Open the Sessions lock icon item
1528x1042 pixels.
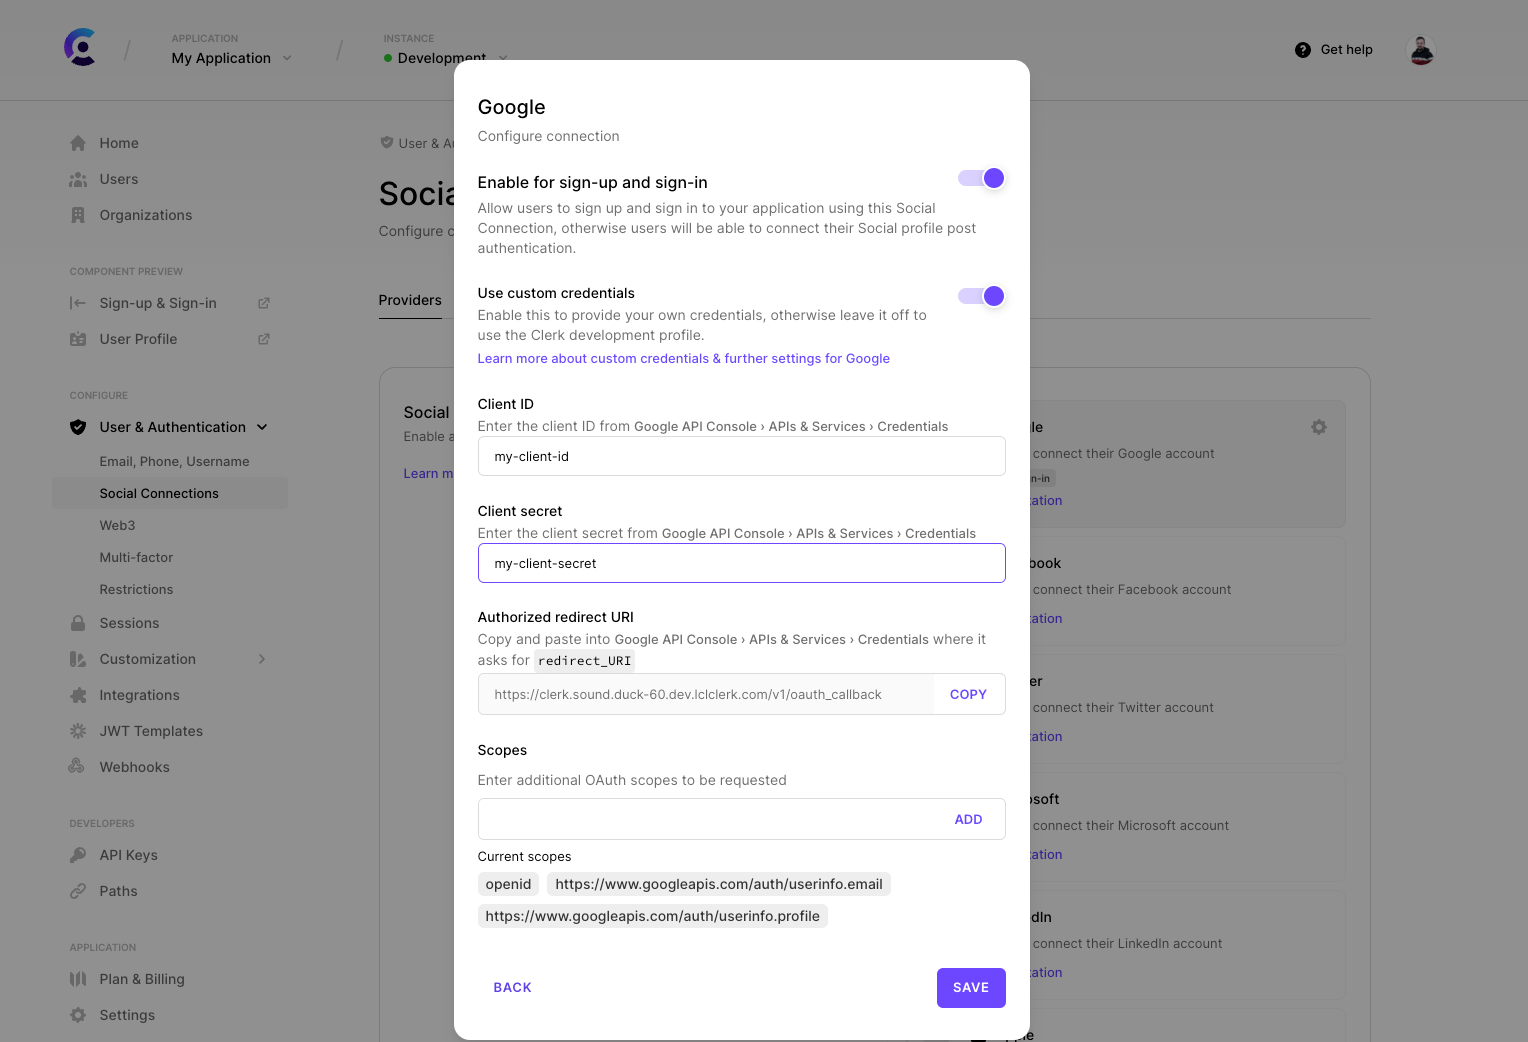point(78,623)
